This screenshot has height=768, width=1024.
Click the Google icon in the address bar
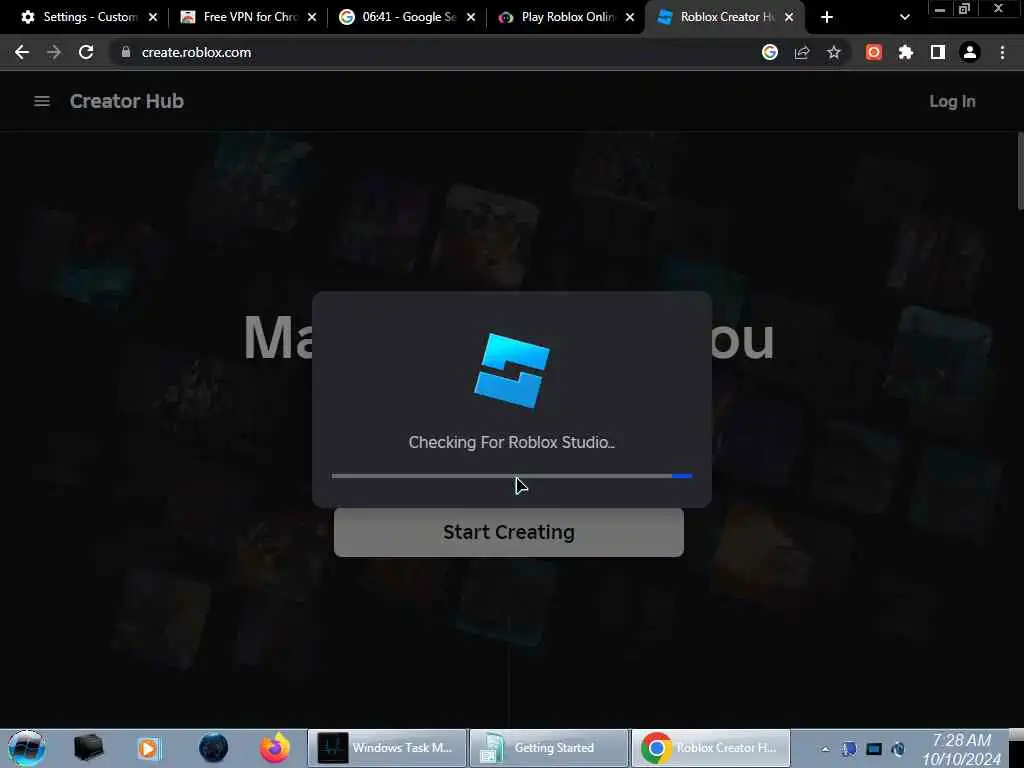tap(770, 52)
